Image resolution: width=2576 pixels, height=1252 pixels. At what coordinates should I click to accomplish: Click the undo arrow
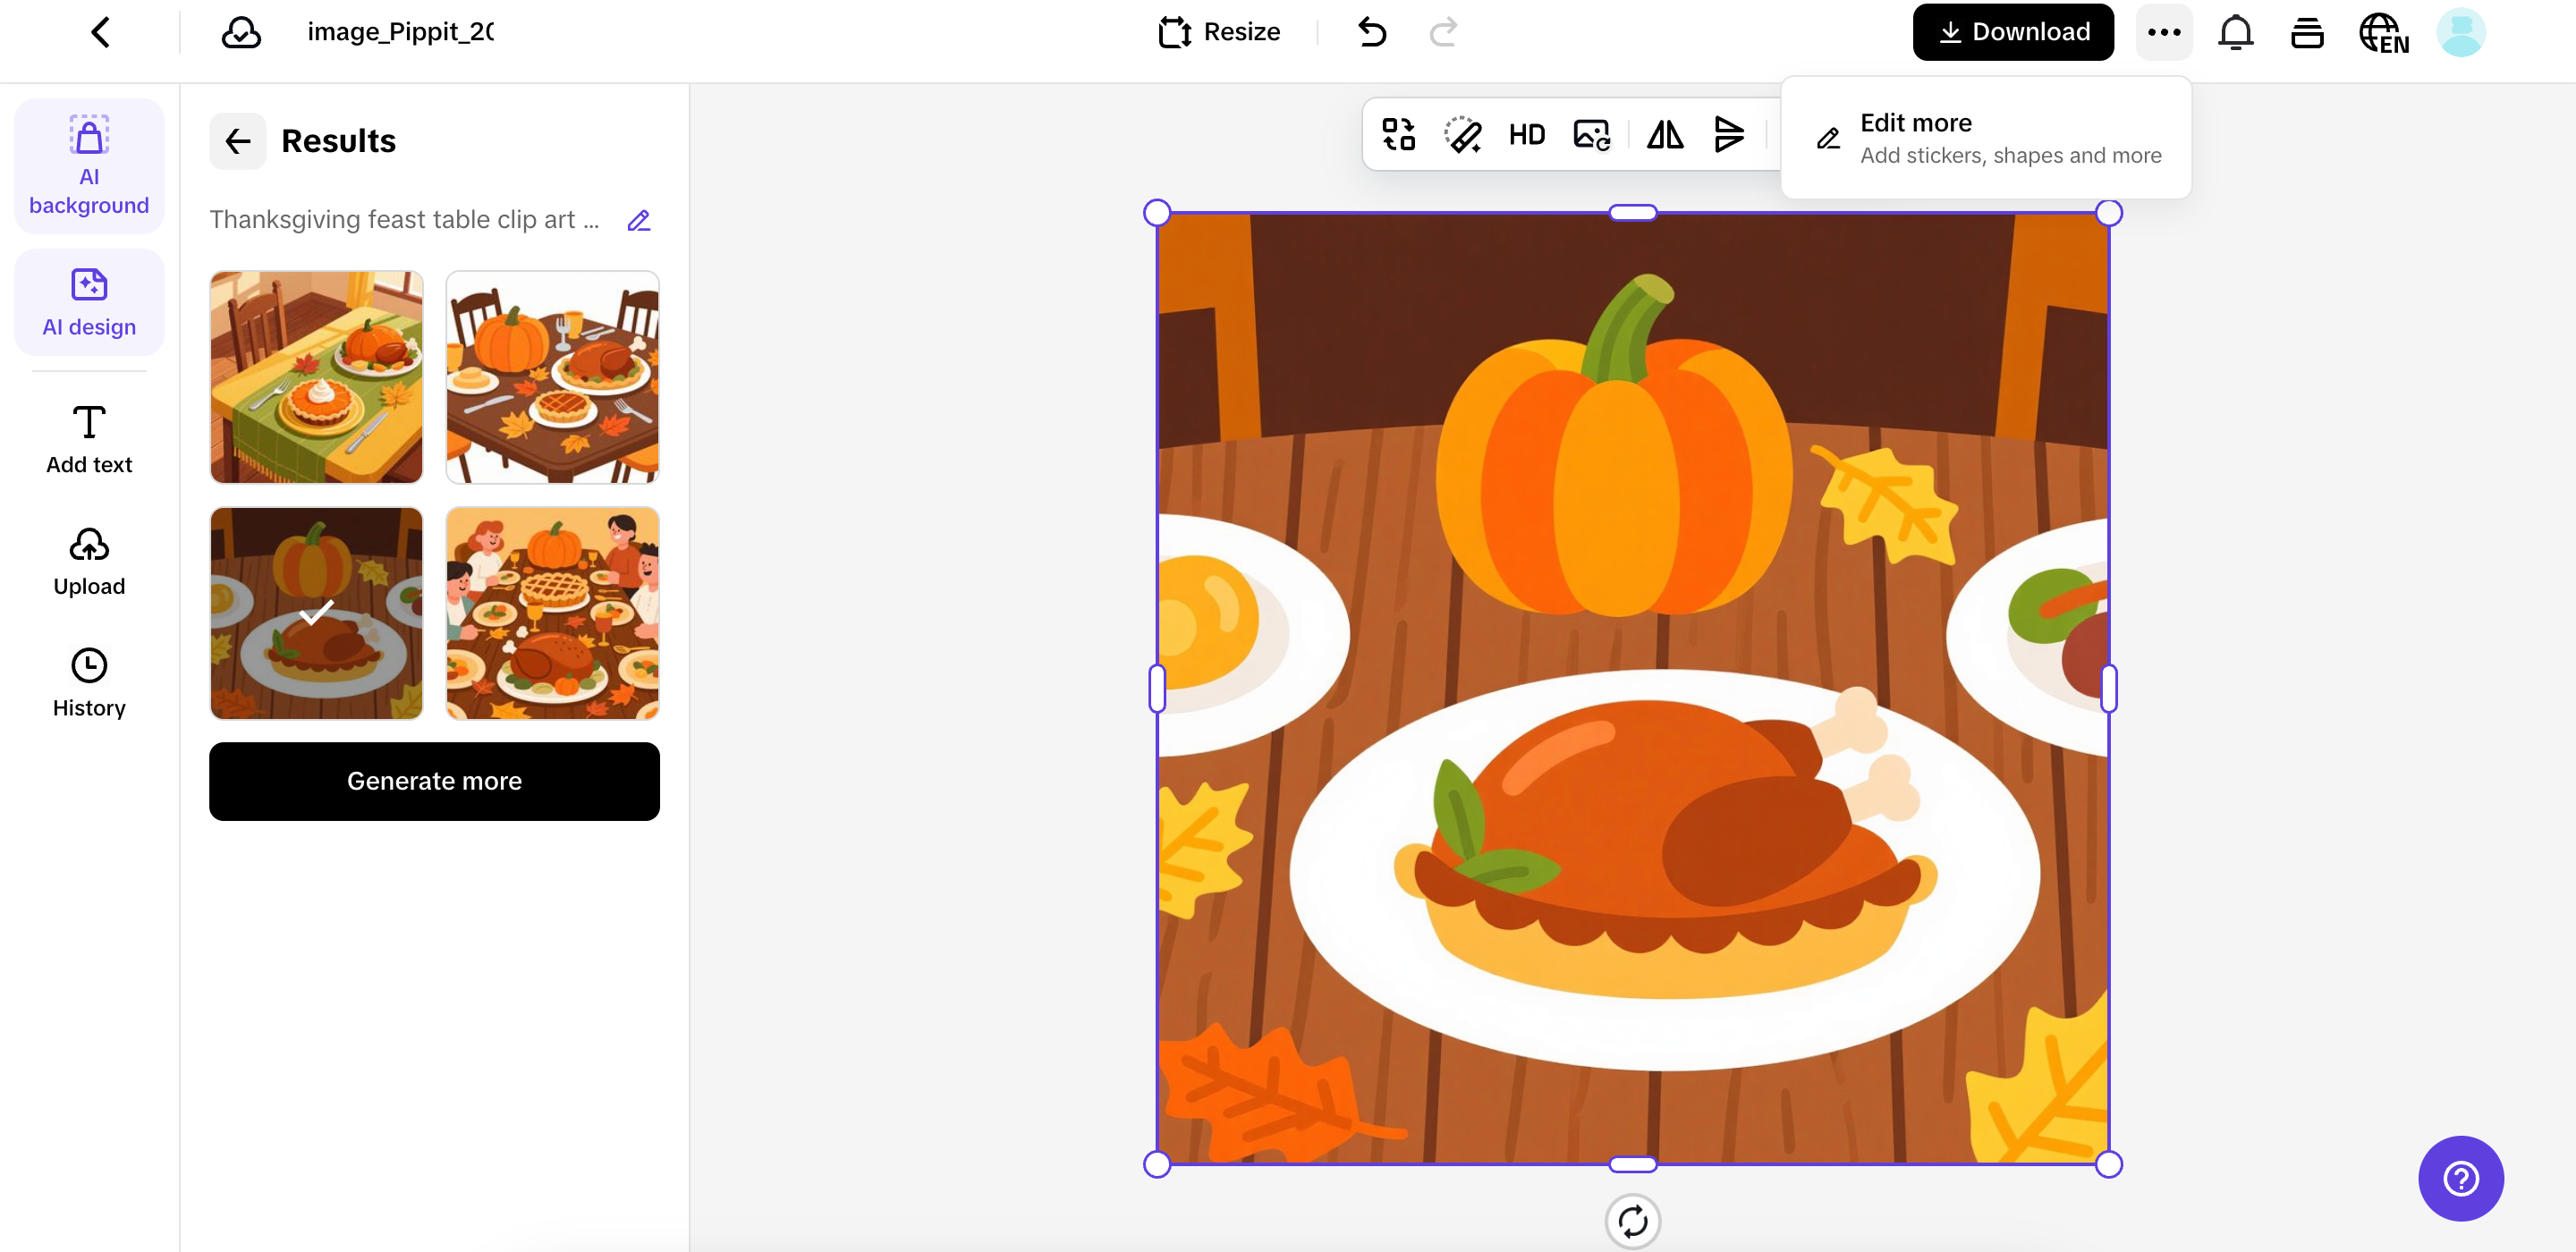click(x=1372, y=32)
